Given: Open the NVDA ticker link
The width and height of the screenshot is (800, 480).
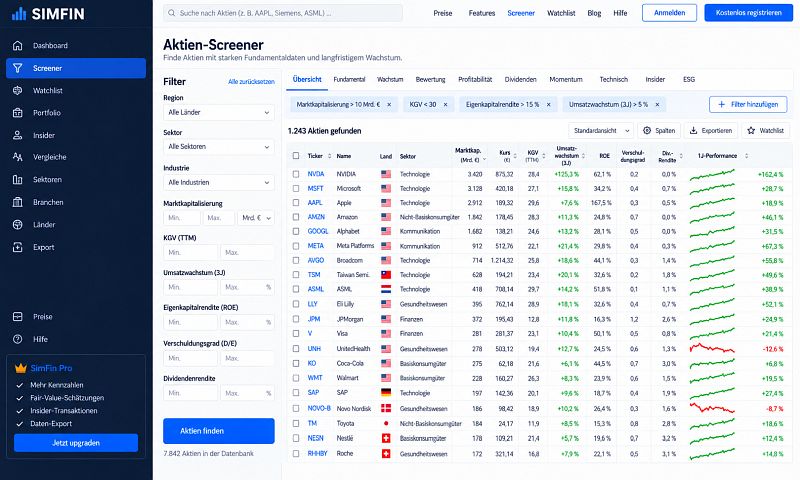Looking at the screenshot, I should tap(316, 174).
